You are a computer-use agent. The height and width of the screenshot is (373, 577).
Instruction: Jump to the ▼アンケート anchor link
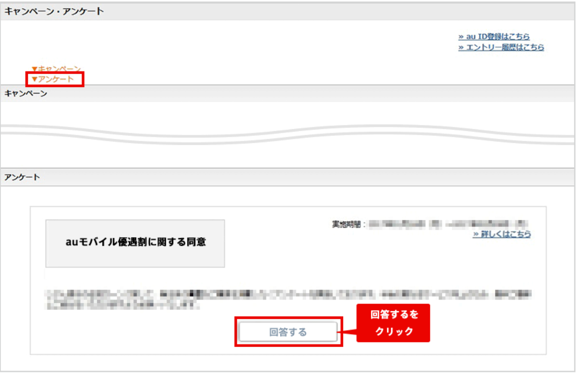[53, 79]
